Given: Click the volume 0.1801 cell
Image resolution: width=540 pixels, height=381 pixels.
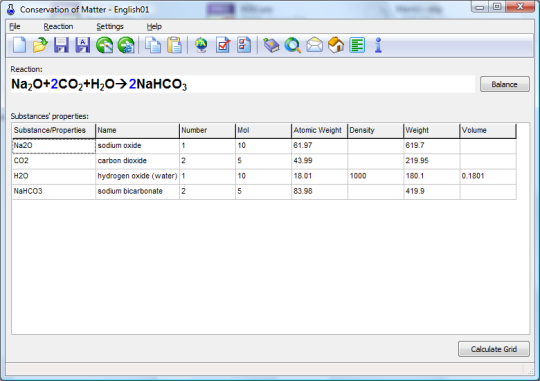Looking at the screenshot, I should (x=488, y=176).
